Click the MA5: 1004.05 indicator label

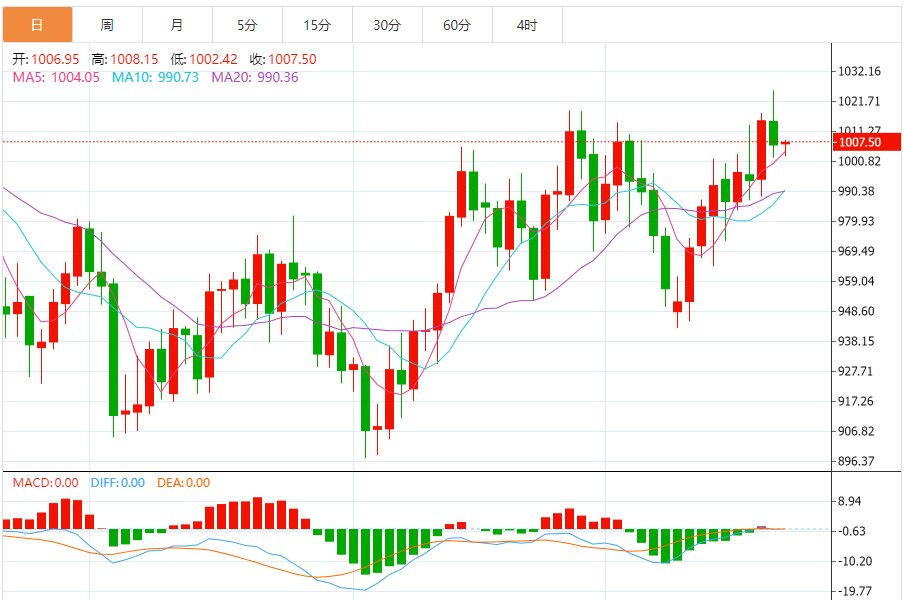click(x=56, y=77)
